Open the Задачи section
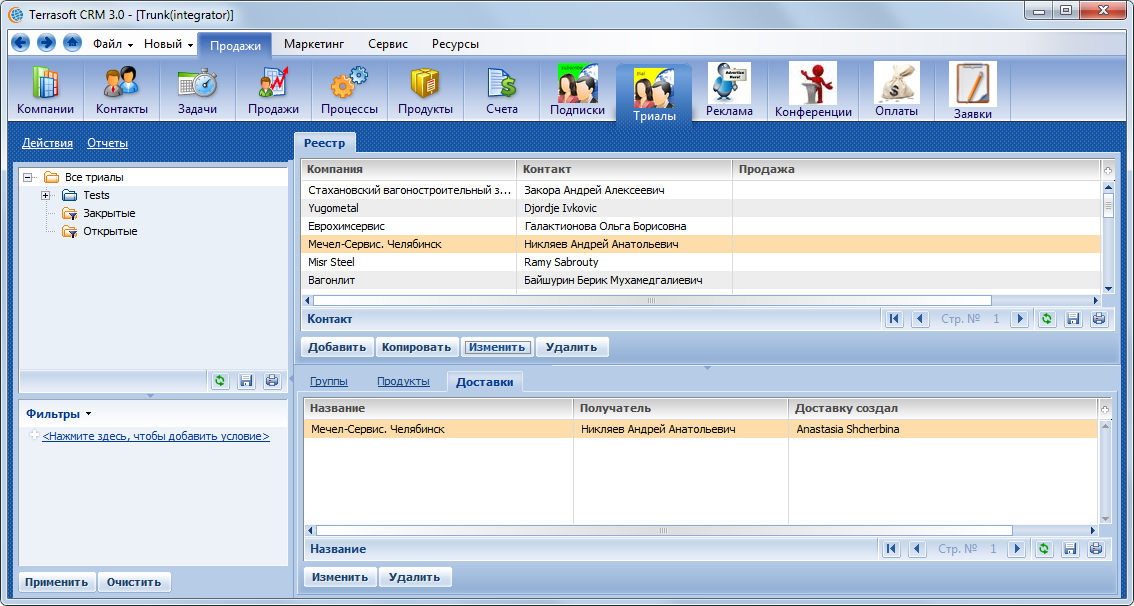The height and width of the screenshot is (606, 1134). click(x=197, y=91)
